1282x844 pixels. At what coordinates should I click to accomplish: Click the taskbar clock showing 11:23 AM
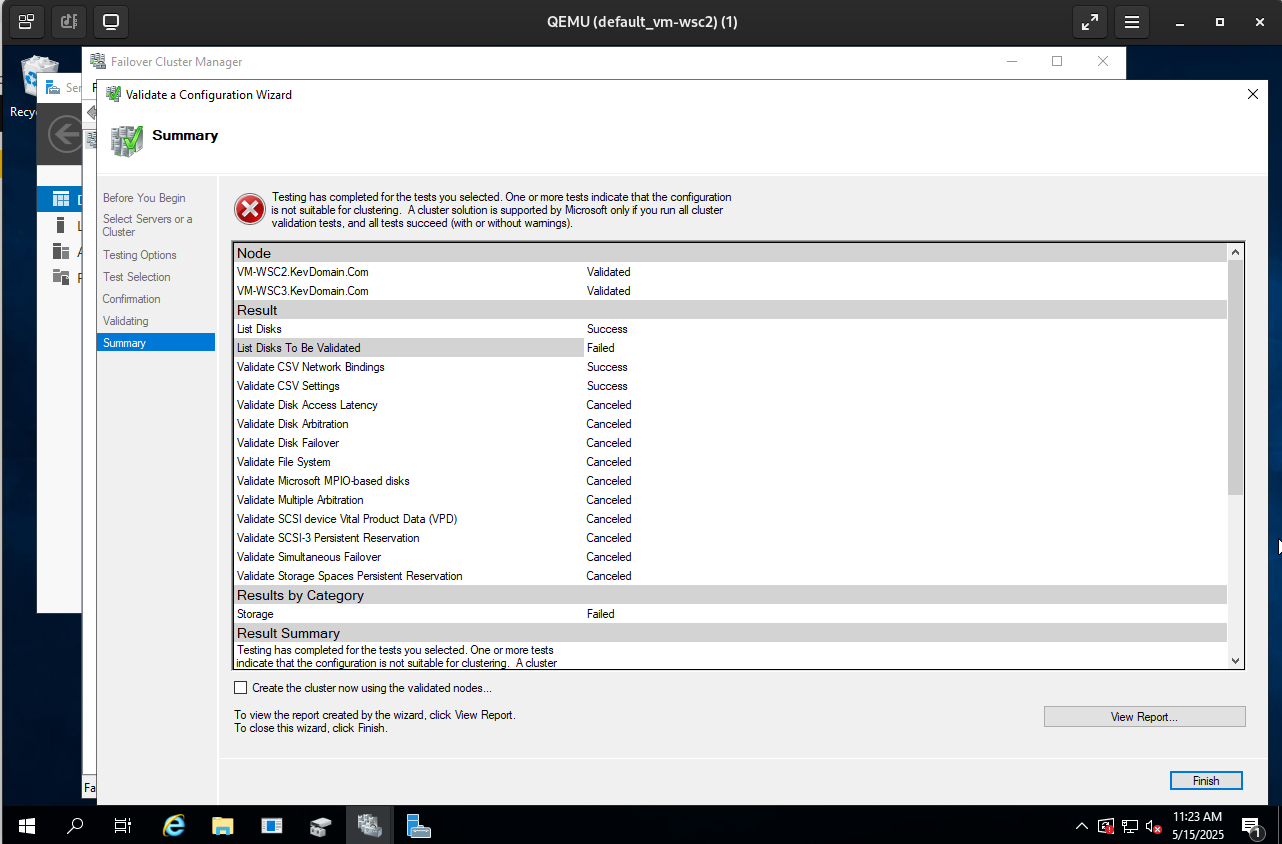(1197, 826)
